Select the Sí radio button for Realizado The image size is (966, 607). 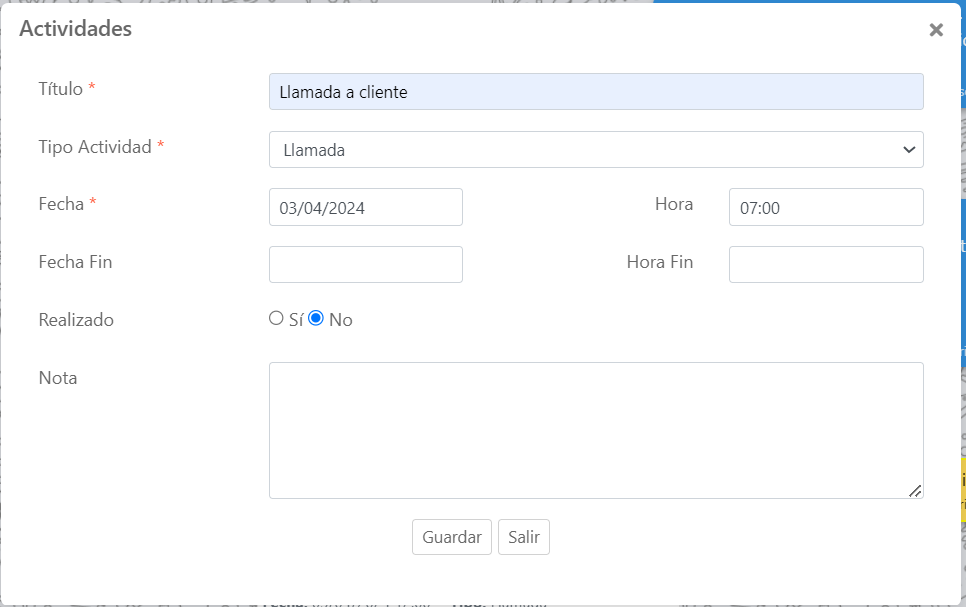pyautogui.click(x=277, y=318)
